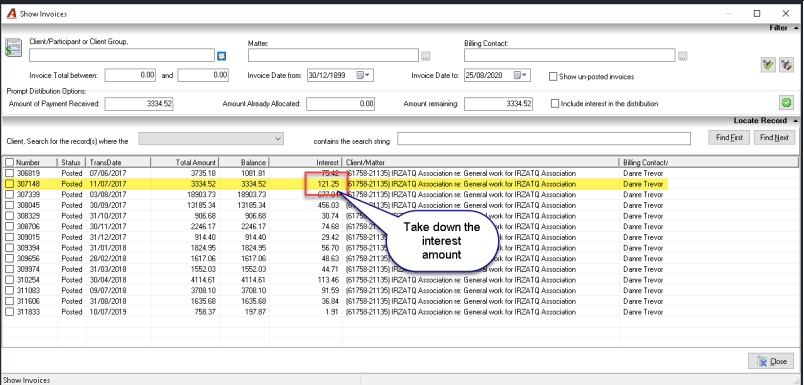Select balance 1081.81 of invoice 306819
Screen dimensions: 804x385
(x=254, y=173)
